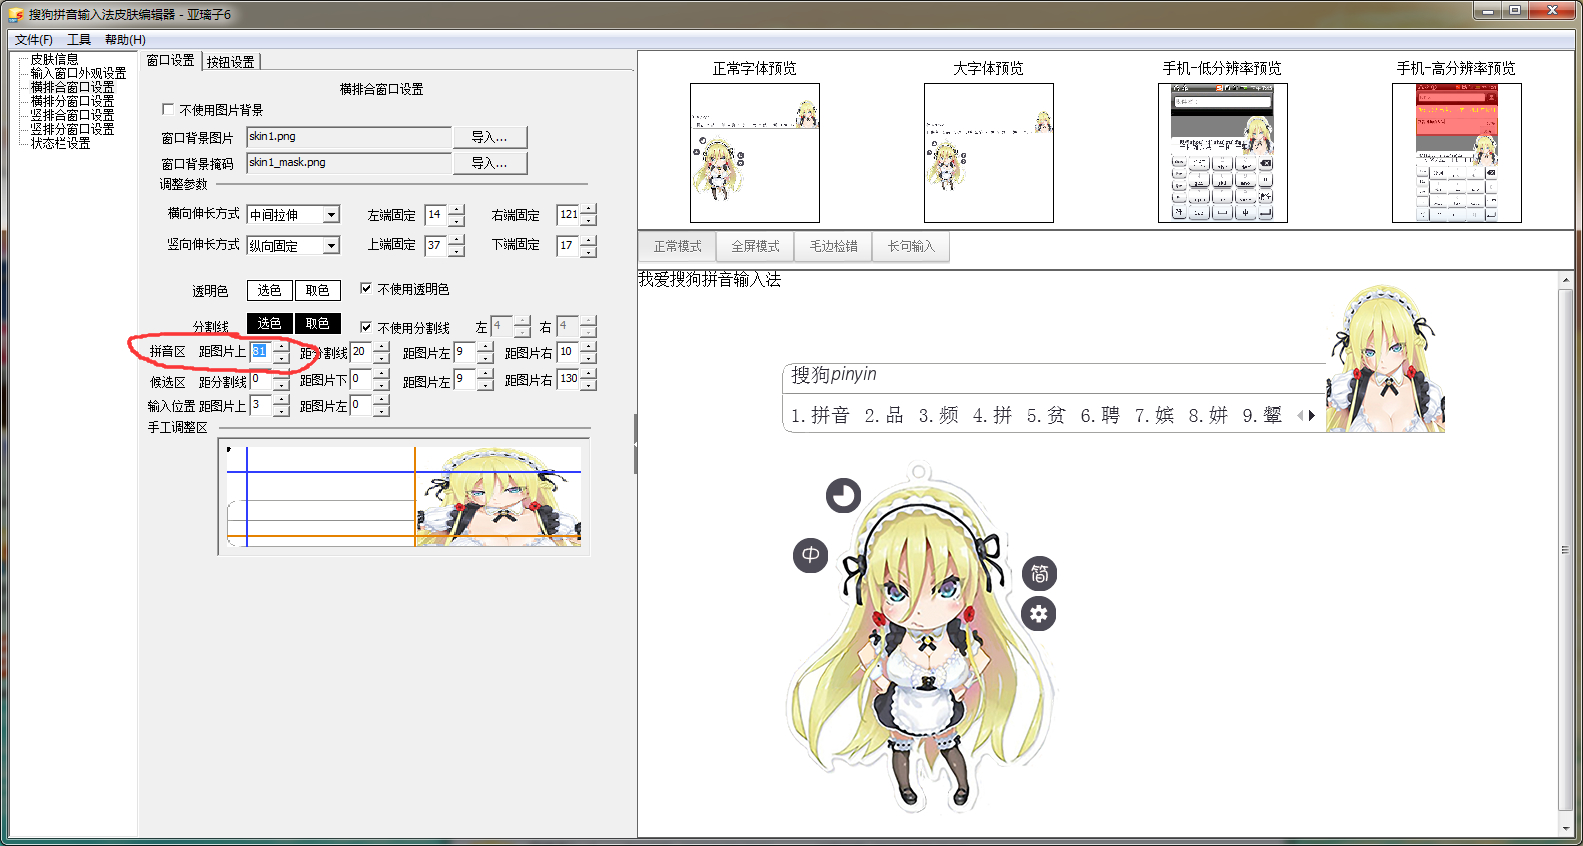Toggle the 不使用分割线 checkbox
Screen dimensions: 1583x846
tap(366, 327)
